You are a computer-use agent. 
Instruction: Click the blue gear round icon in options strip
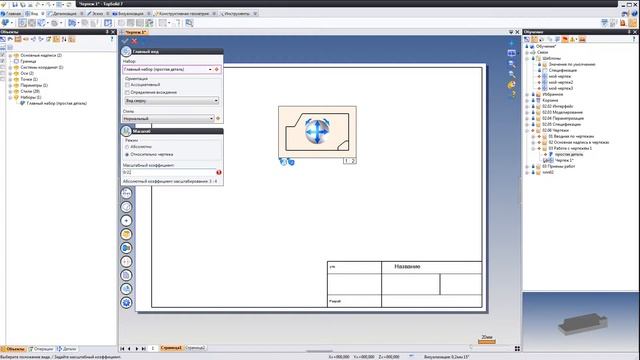point(127,302)
